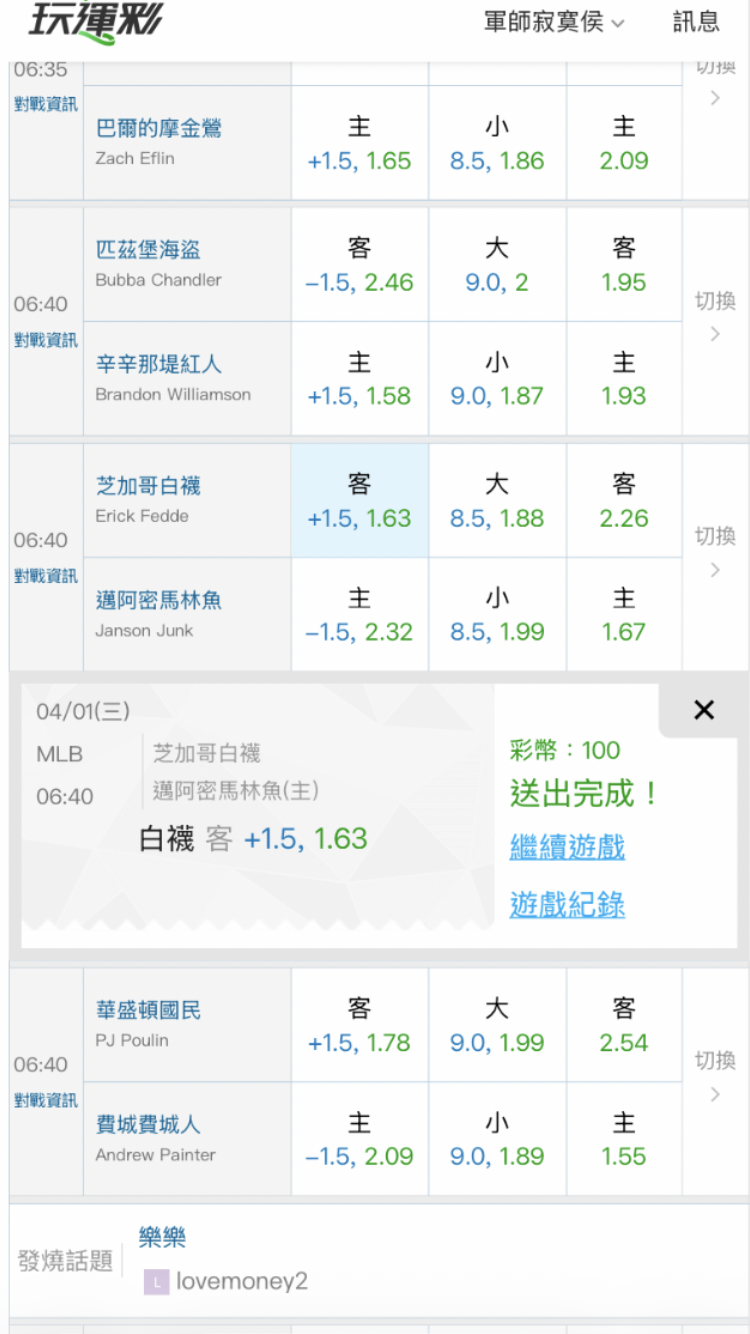750x1334 pixels.
Task: Open lovemoney2 user avatar
Action: [x=157, y=1281]
